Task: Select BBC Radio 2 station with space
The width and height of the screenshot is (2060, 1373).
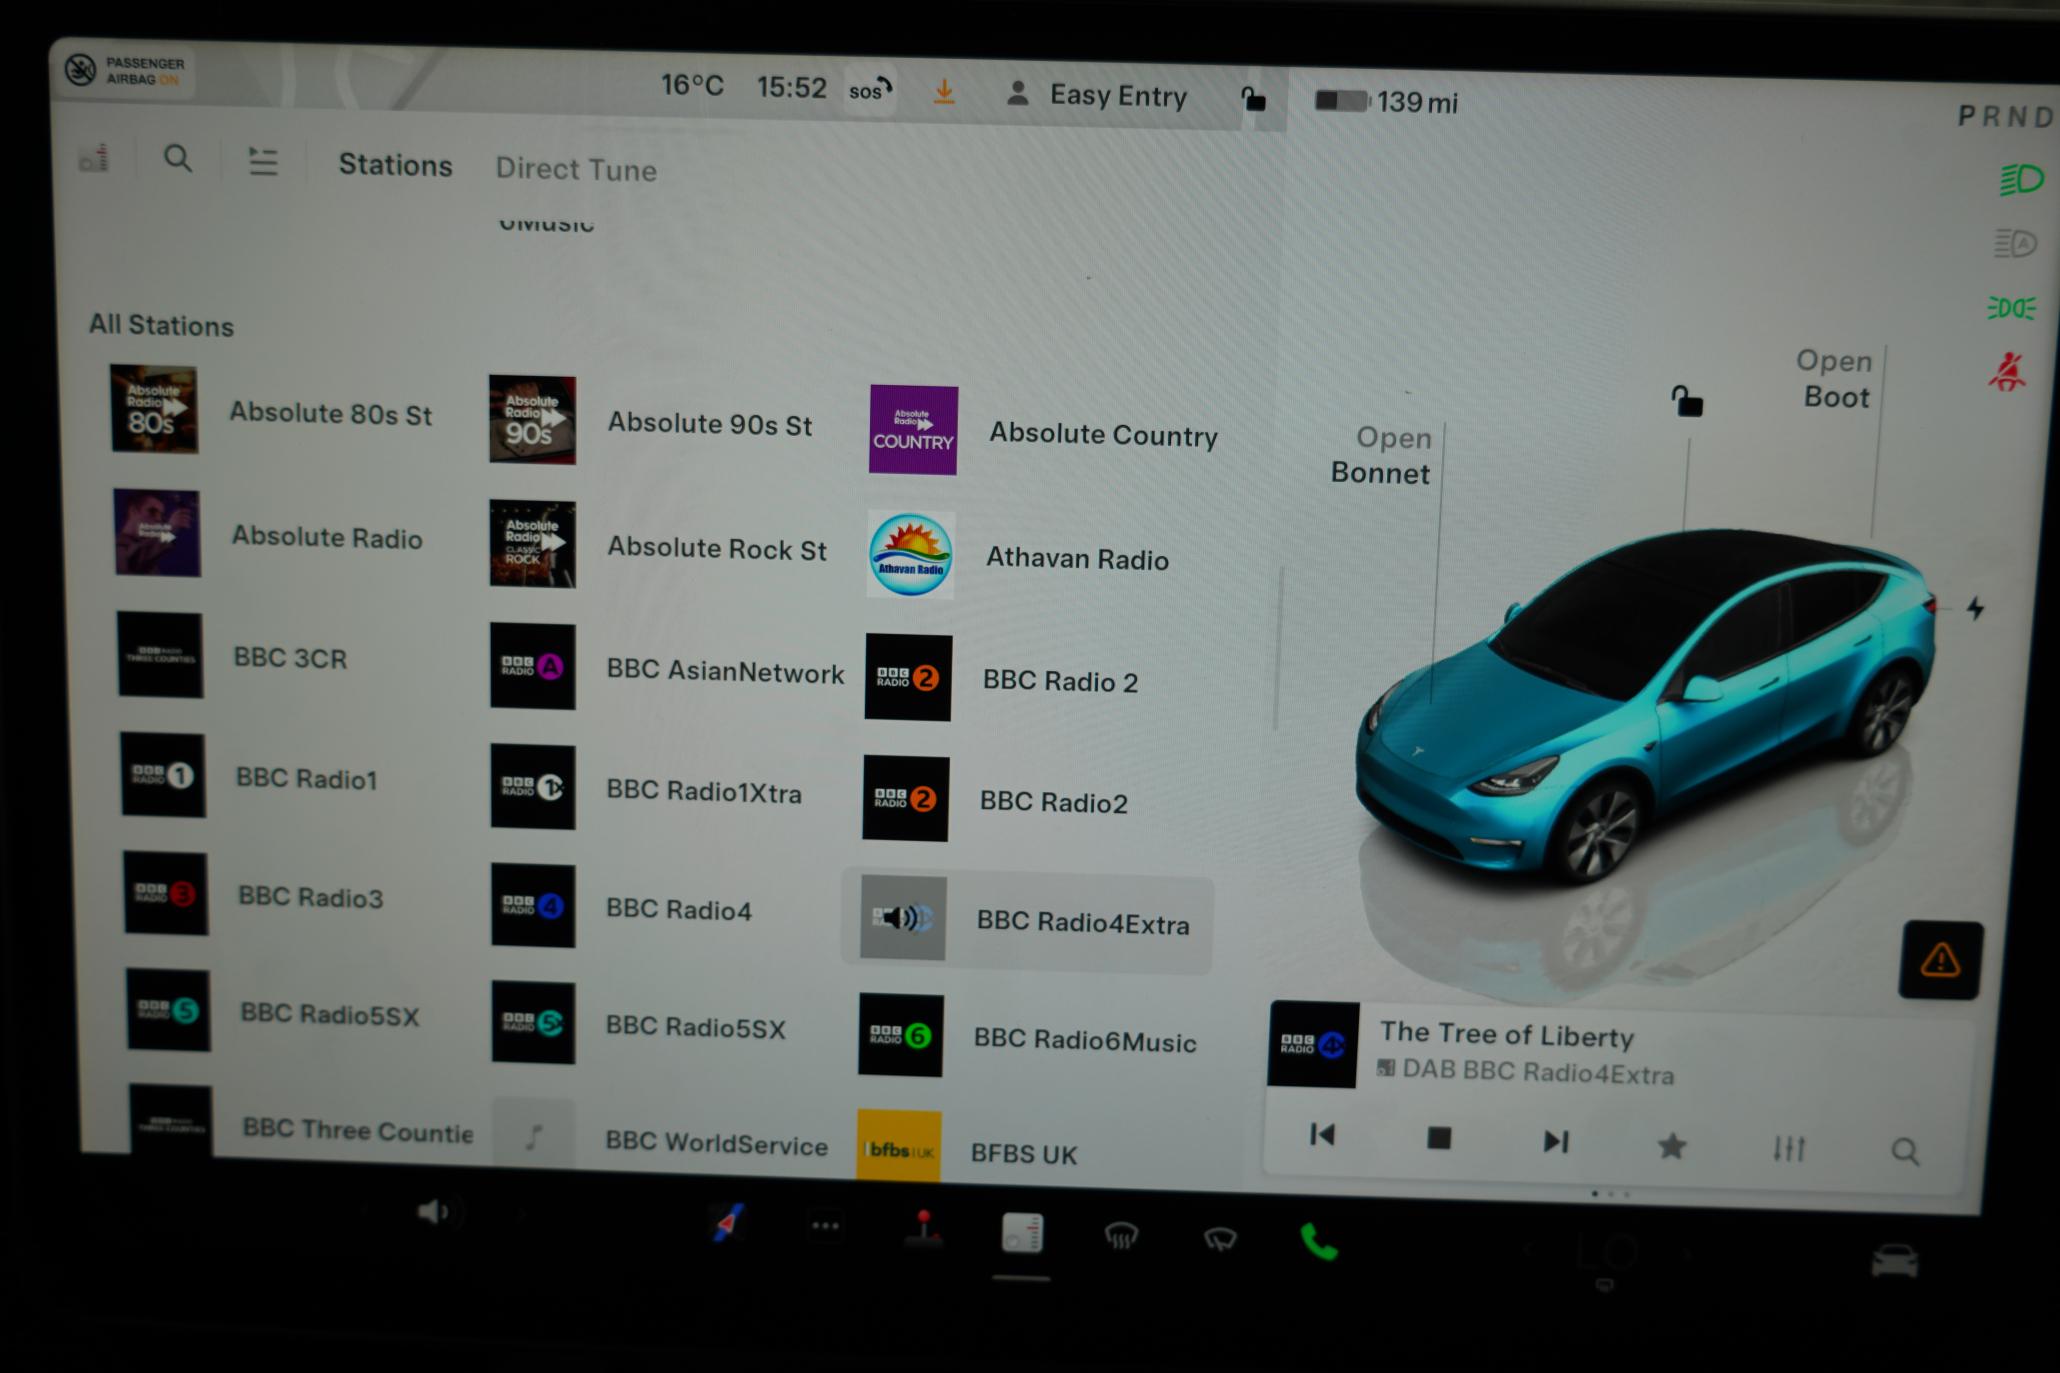Action: (x=1002, y=679)
